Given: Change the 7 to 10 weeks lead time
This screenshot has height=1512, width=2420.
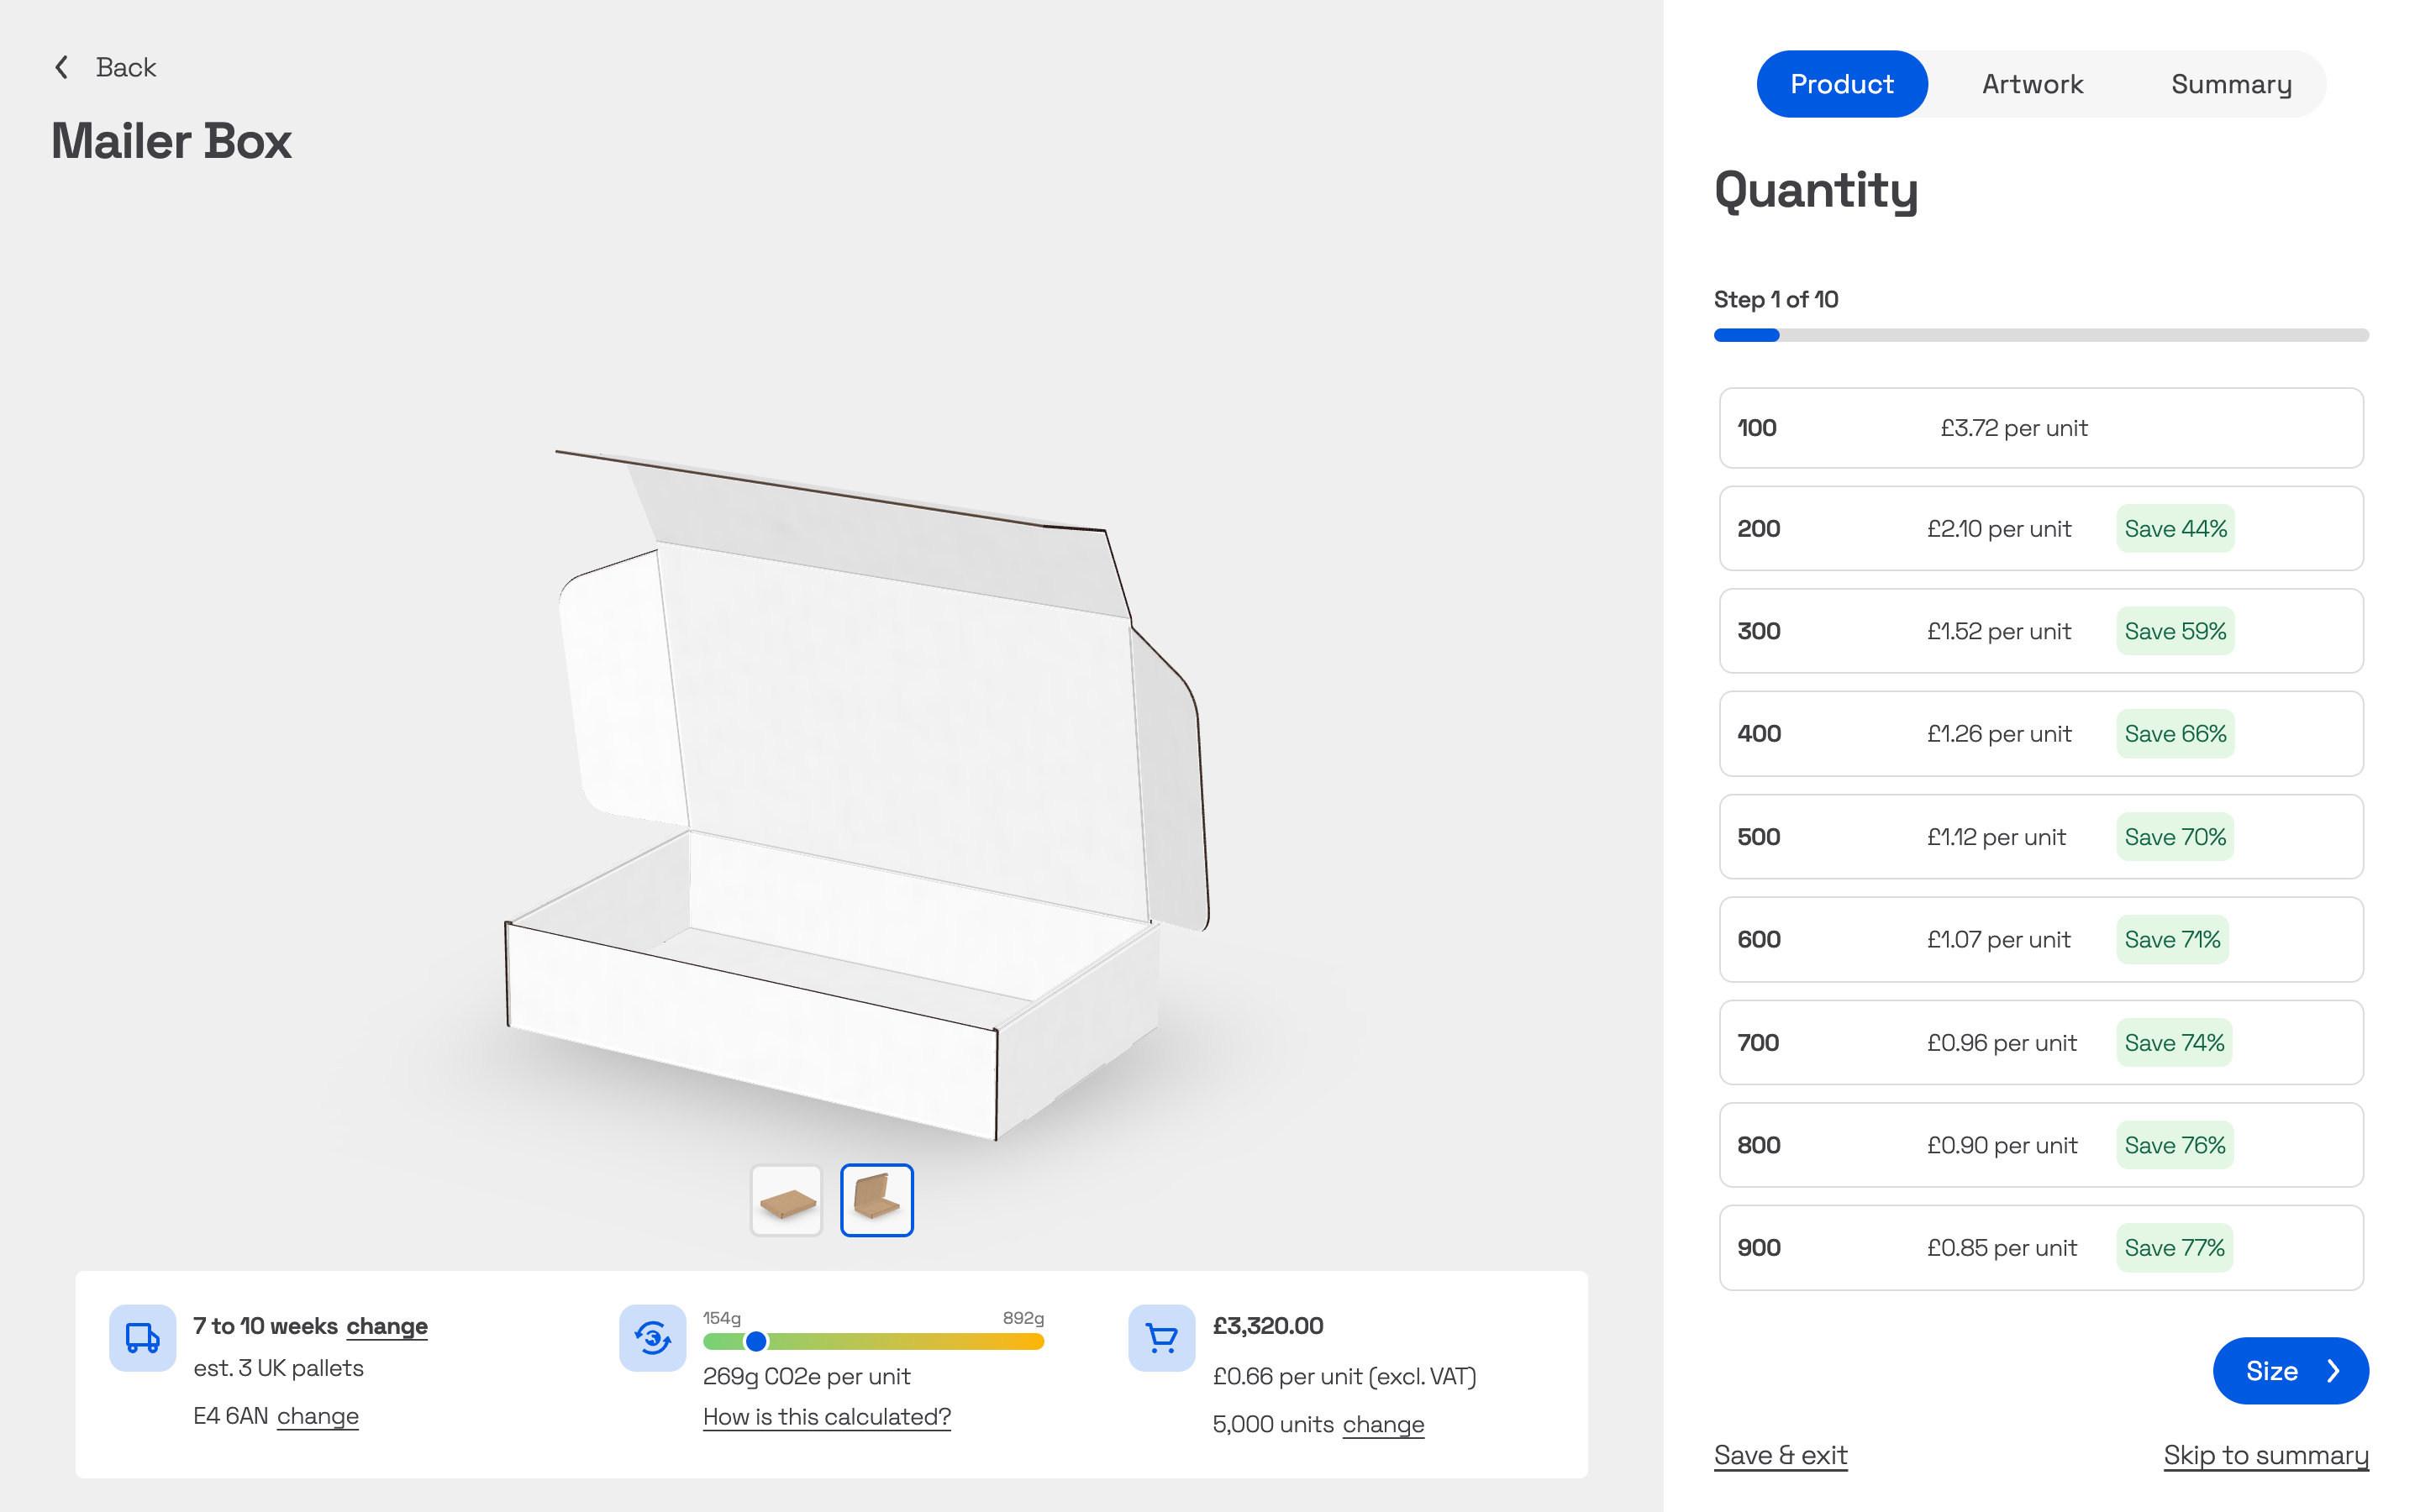Looking at the screenshot, I should 387,1326.
